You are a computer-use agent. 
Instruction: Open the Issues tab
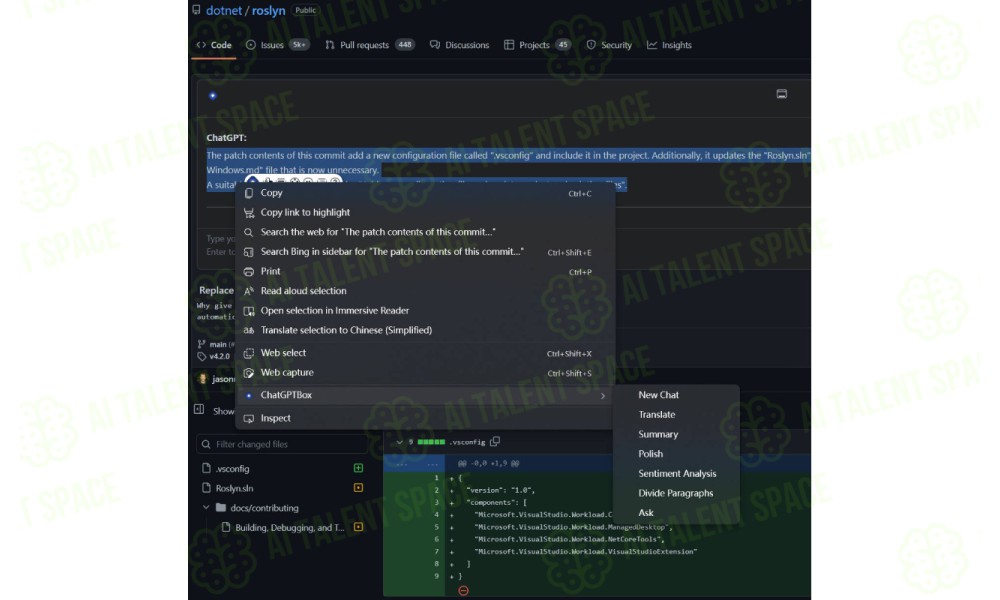tap(277, 45)
